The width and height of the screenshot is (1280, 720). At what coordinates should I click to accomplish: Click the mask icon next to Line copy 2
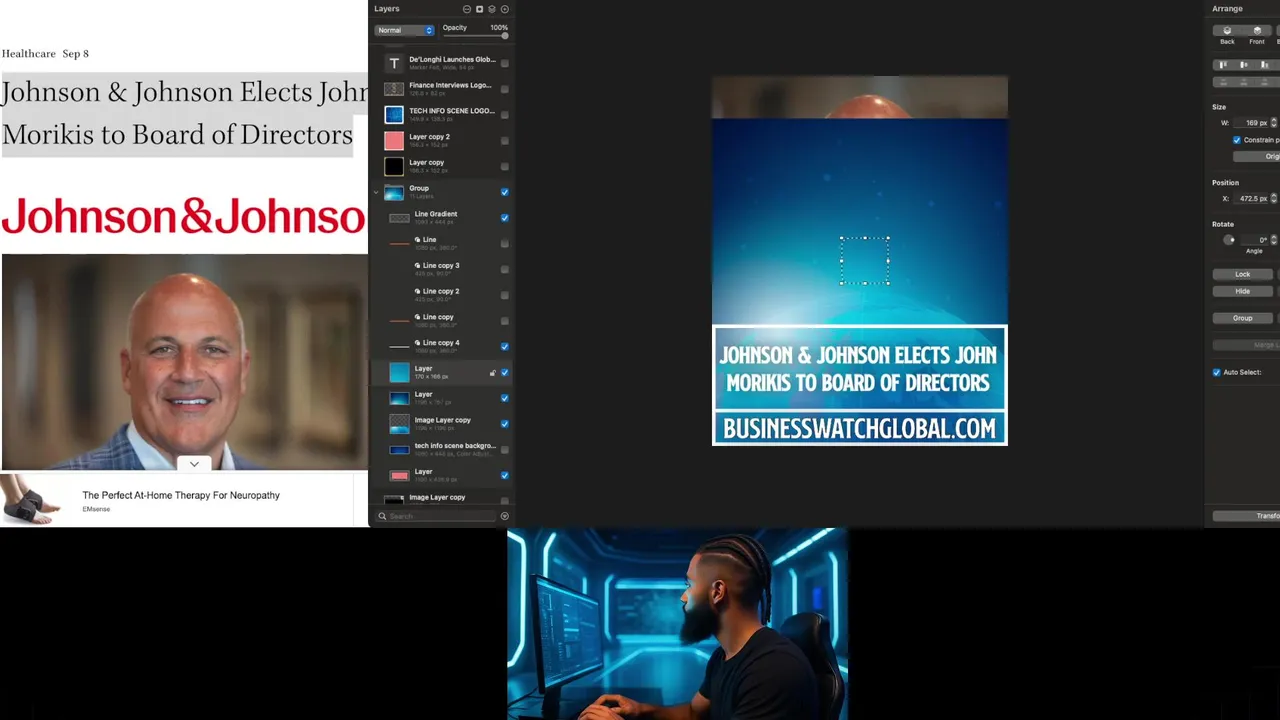[418, 291]
